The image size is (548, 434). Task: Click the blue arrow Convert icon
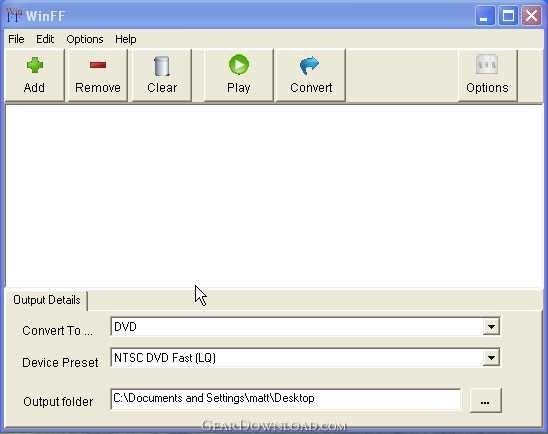310,66
